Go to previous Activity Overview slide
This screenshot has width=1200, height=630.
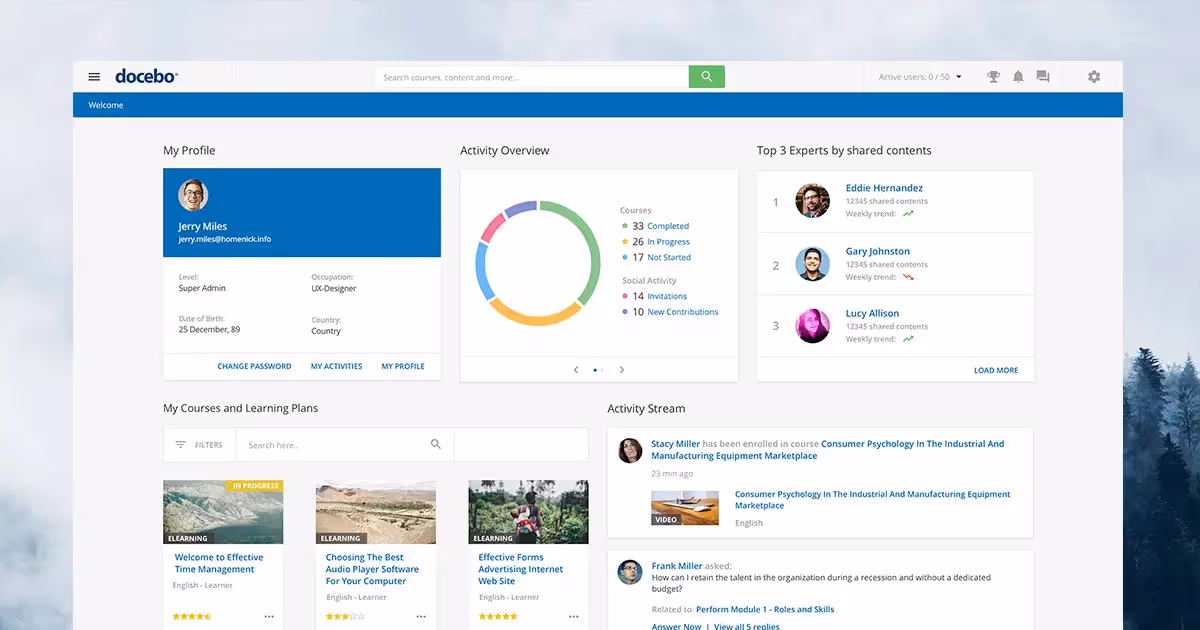tap(576, 370)
